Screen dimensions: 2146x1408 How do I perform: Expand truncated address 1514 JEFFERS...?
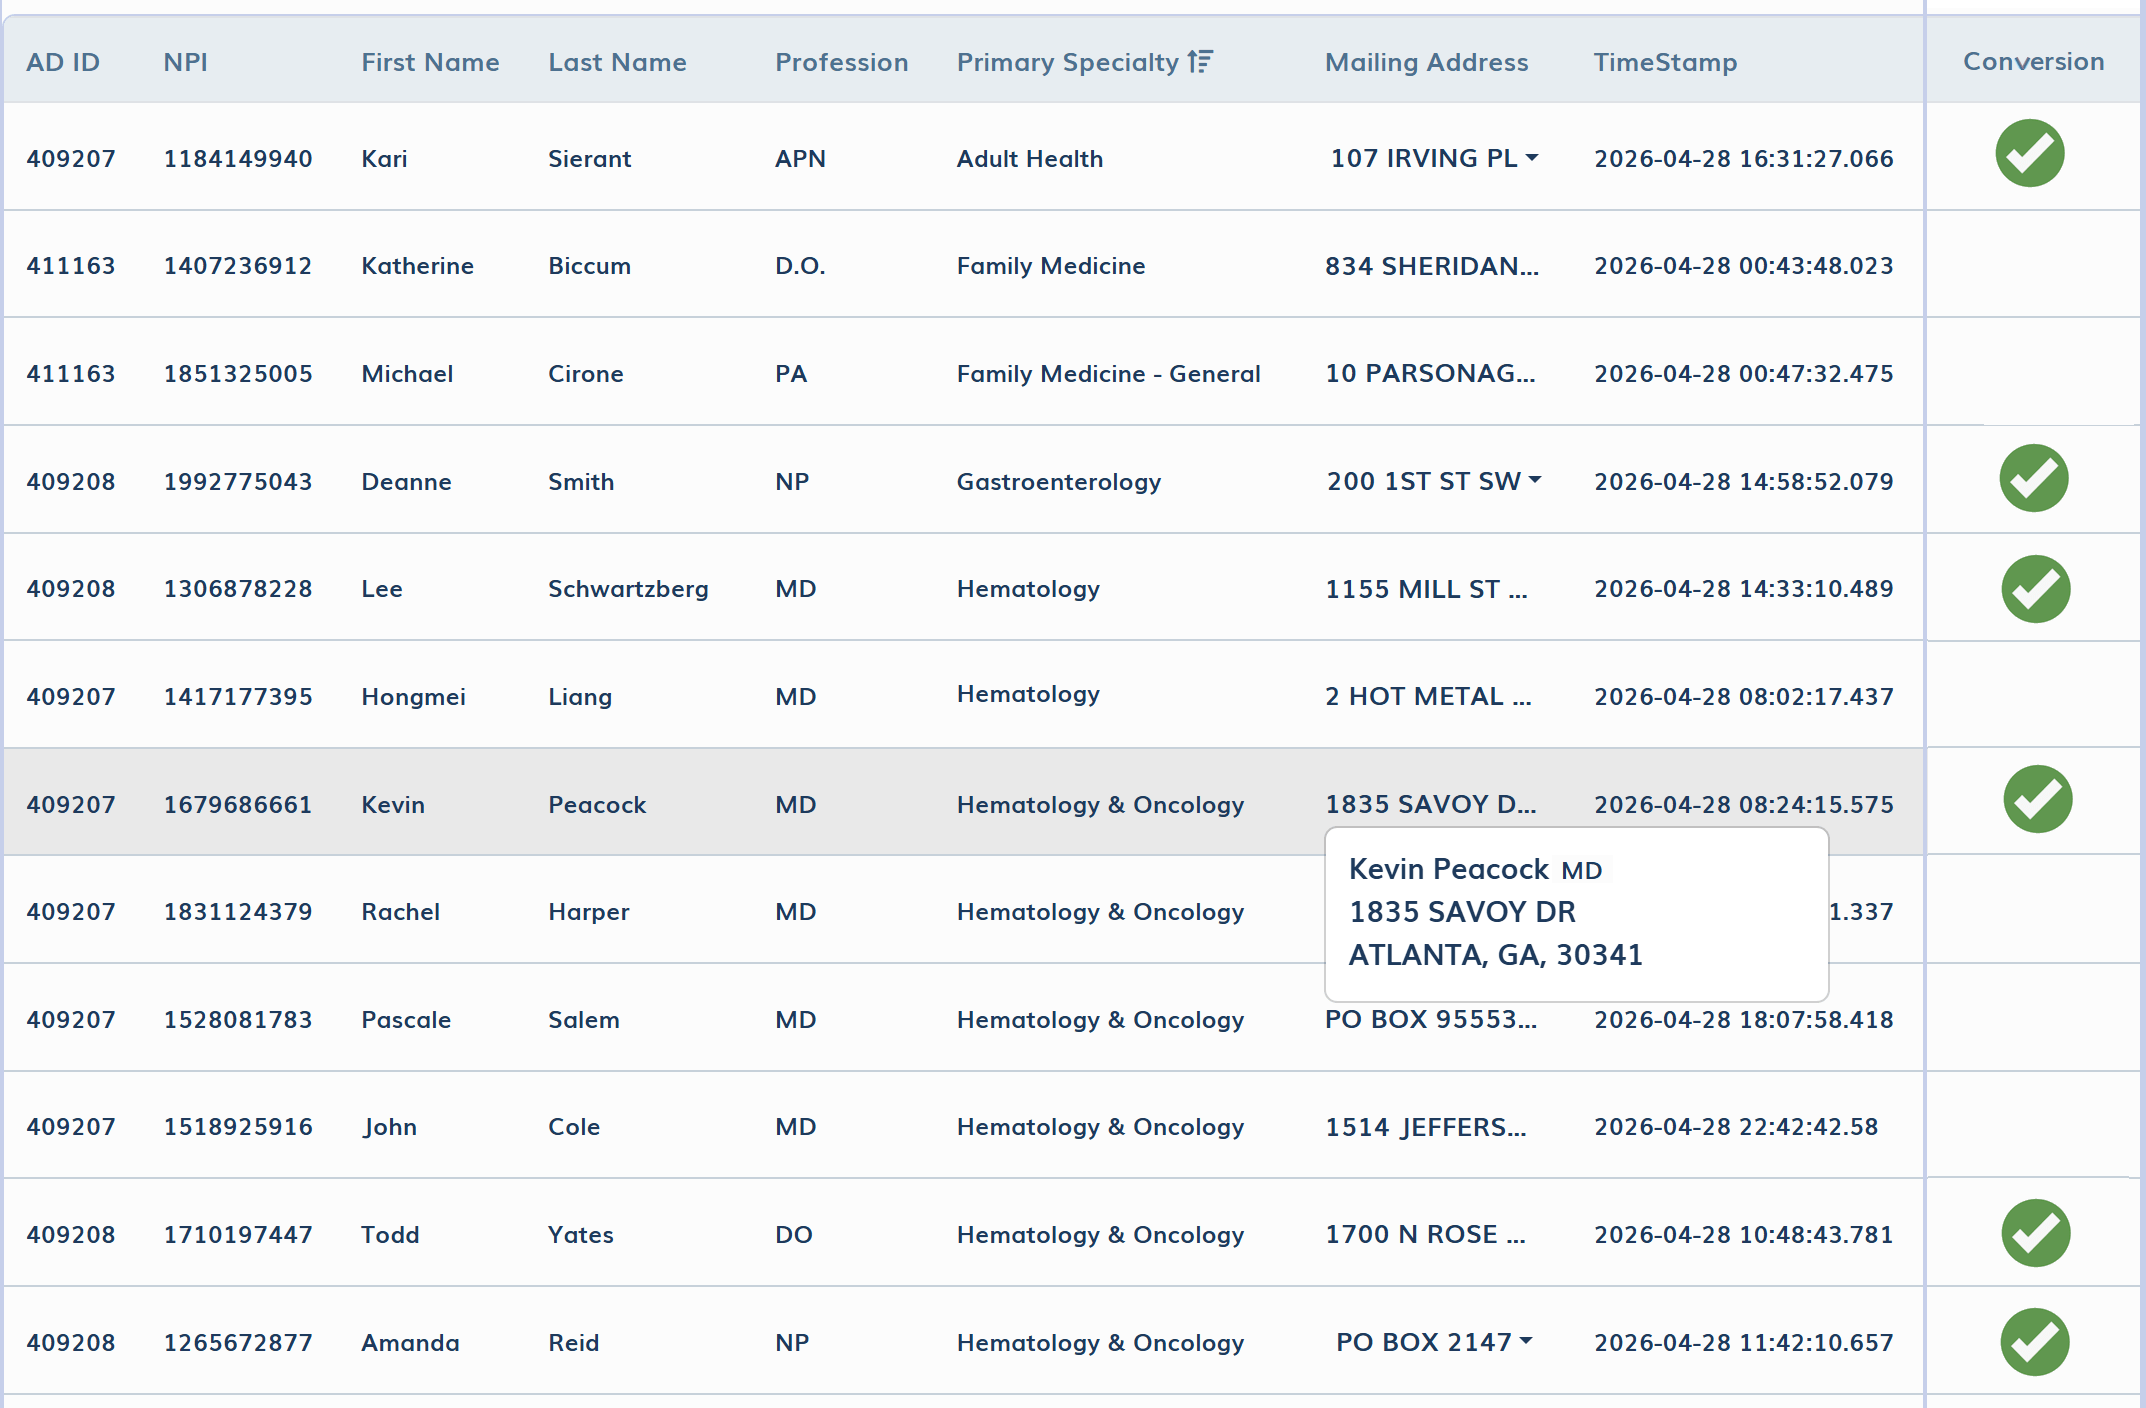(1426, 1127)
